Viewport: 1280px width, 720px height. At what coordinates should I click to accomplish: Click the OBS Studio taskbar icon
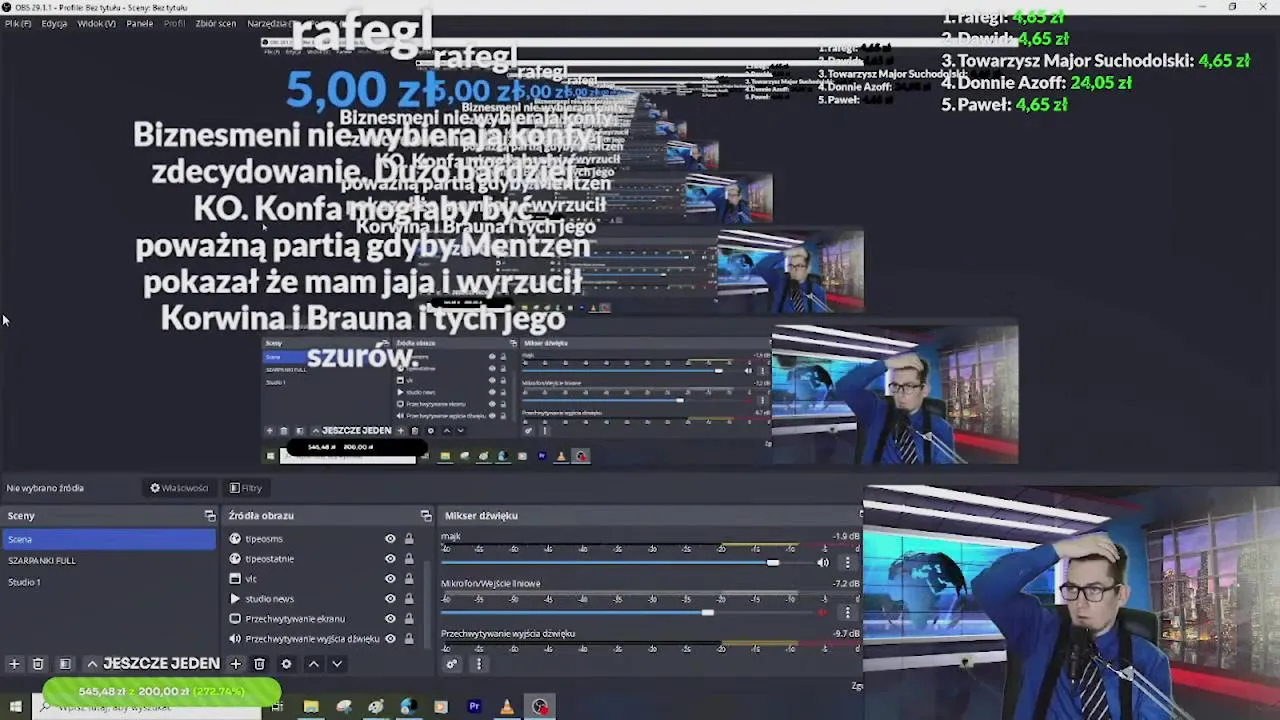coord(540,707)
